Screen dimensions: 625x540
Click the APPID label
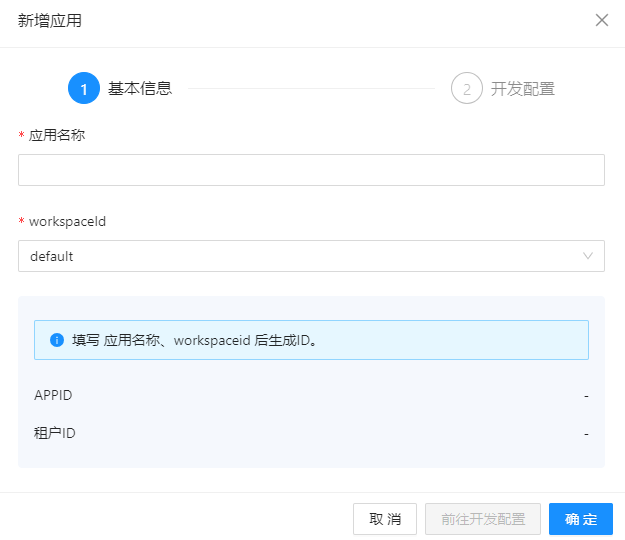[53, 395]
